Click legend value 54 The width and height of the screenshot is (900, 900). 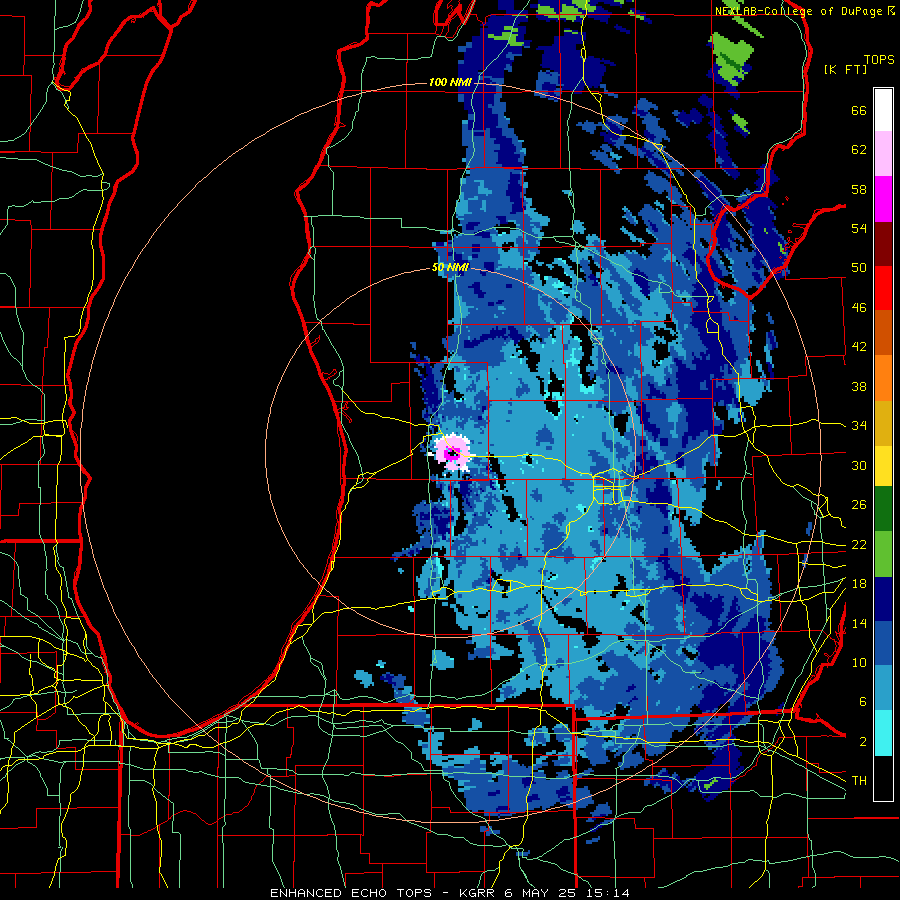[x=859, y=228]
